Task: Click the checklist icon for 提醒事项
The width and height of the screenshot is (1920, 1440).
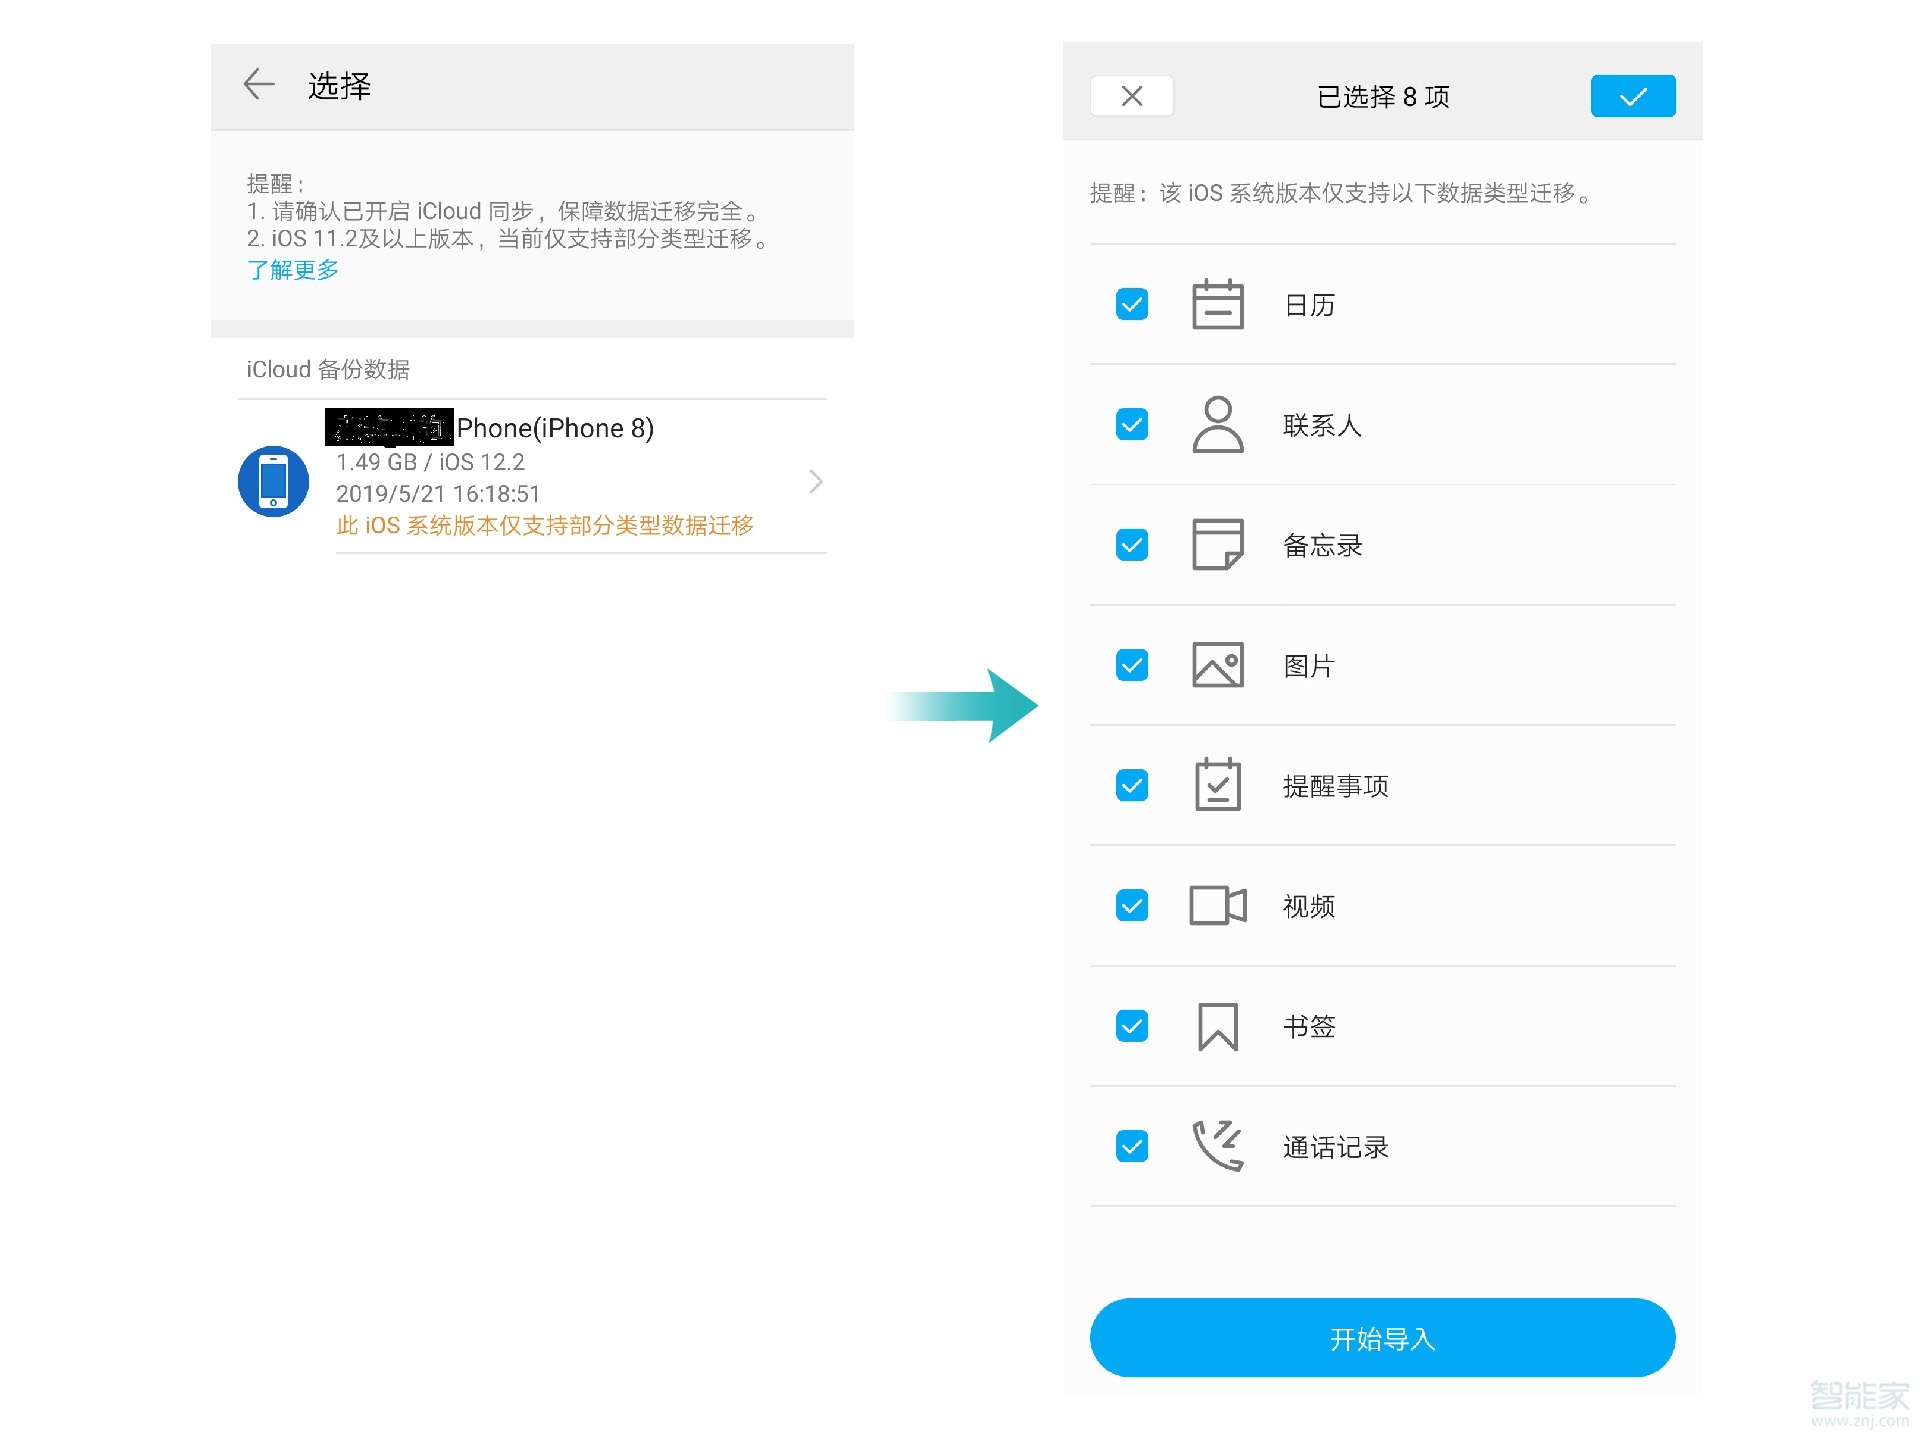Action: pos(1218,784)
